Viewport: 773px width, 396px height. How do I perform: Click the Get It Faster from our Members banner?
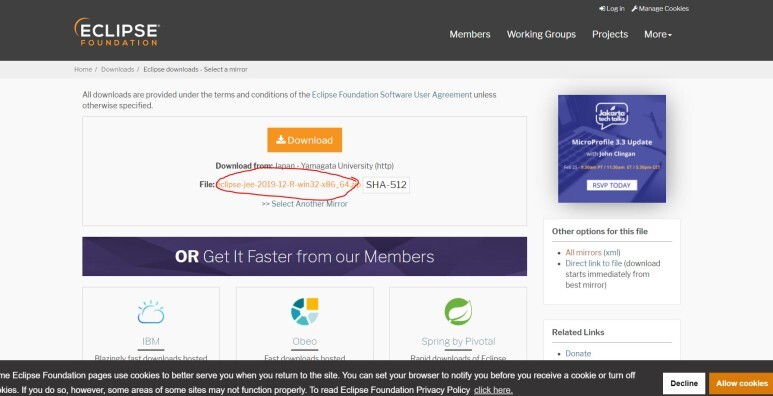point(305,256)
